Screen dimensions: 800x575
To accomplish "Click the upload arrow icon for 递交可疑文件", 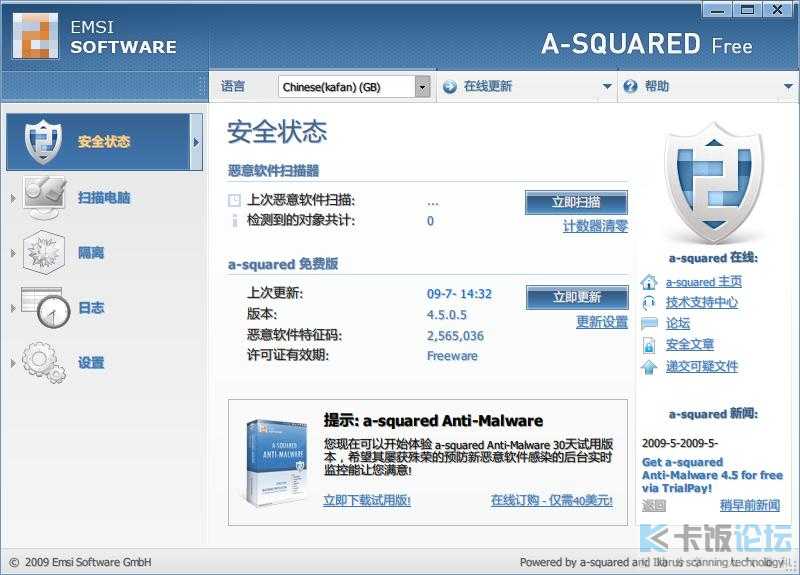I will click(649, 367).
